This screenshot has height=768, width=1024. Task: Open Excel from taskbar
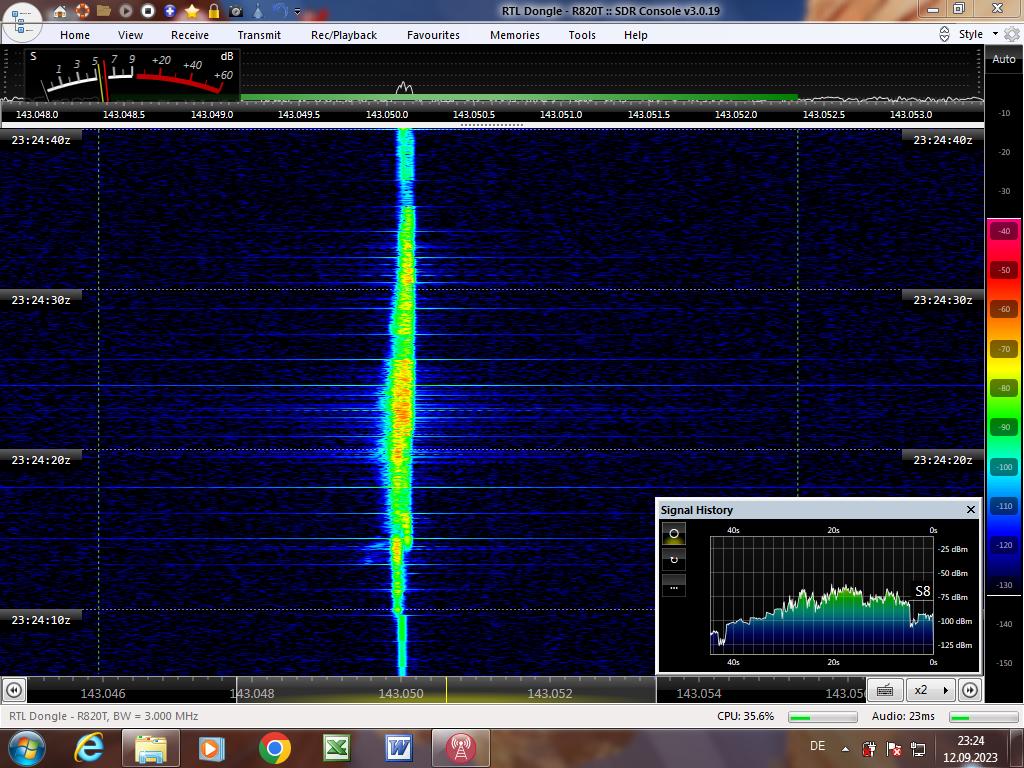pos(337,748)
